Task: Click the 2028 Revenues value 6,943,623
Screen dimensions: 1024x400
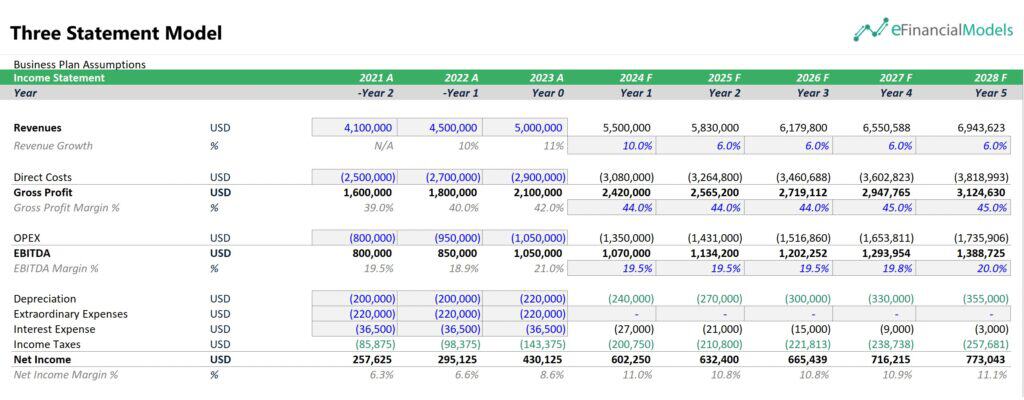Action: (x=980, y=128)
